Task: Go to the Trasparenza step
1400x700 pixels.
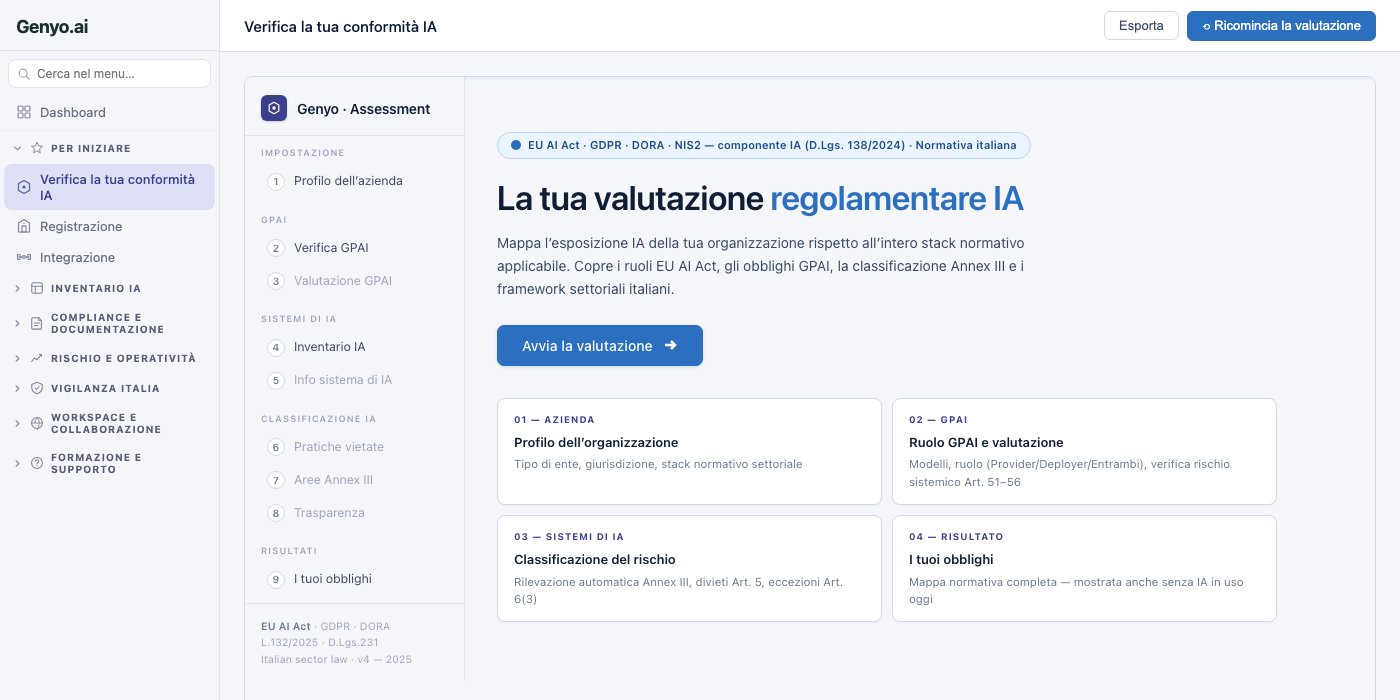Action: [x=354, y=513]
